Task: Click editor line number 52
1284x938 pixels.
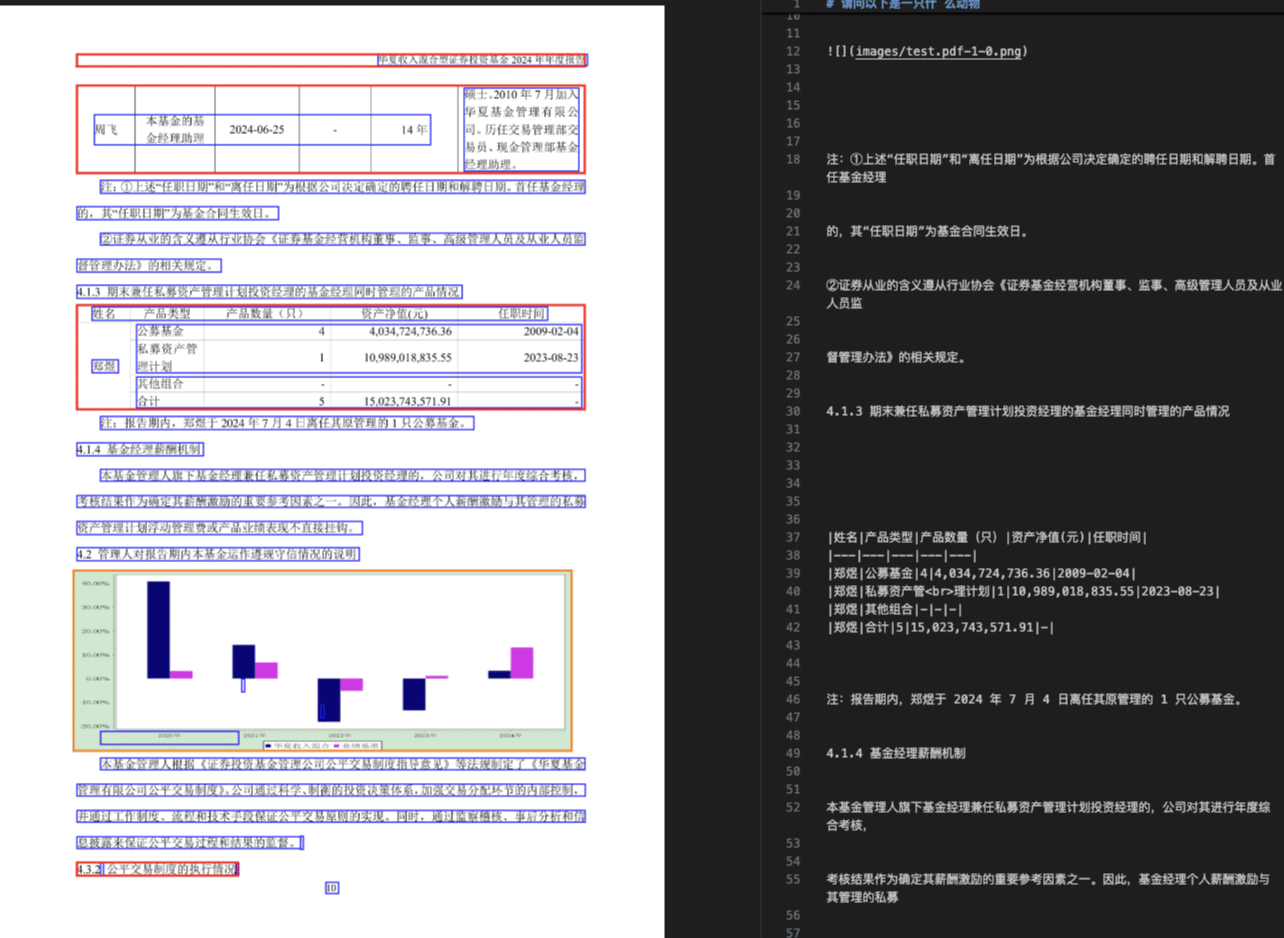Action: pos(793,807)
